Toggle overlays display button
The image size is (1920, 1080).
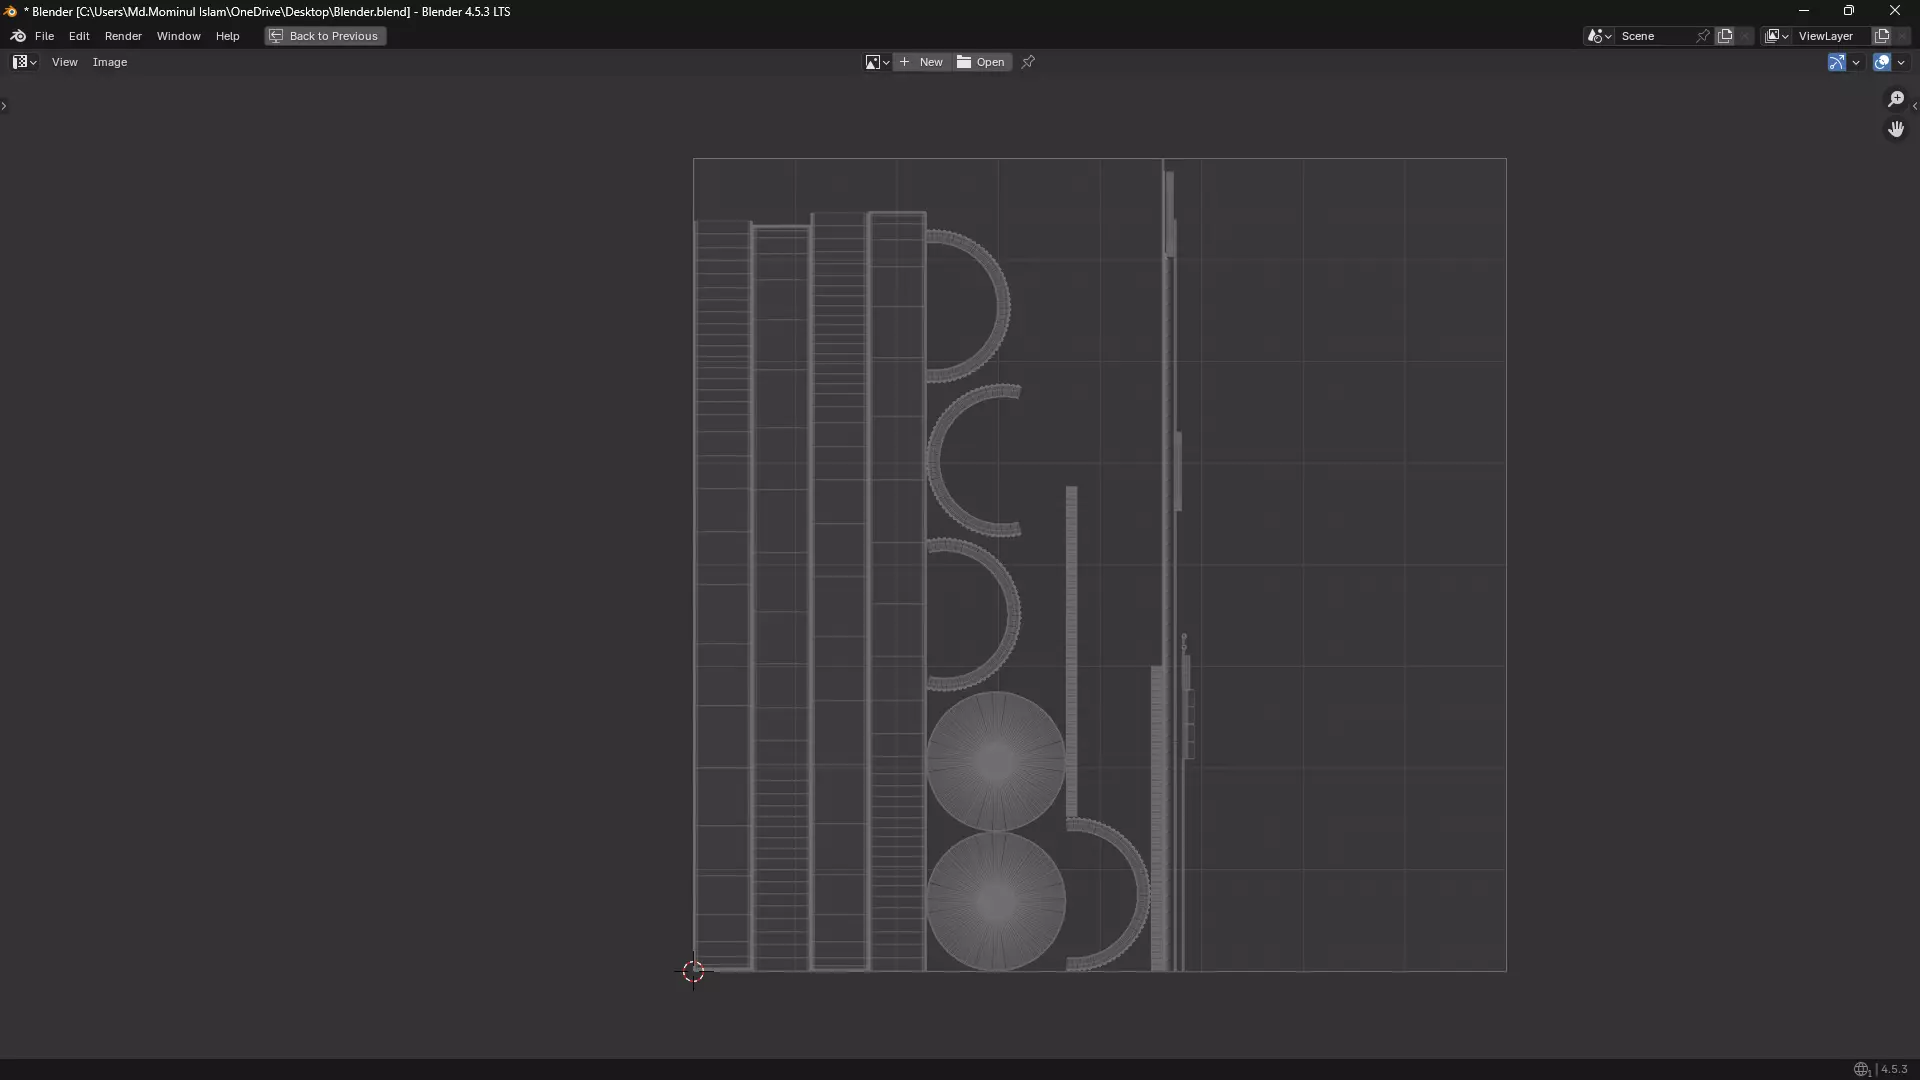click(x=1881, y=62)
